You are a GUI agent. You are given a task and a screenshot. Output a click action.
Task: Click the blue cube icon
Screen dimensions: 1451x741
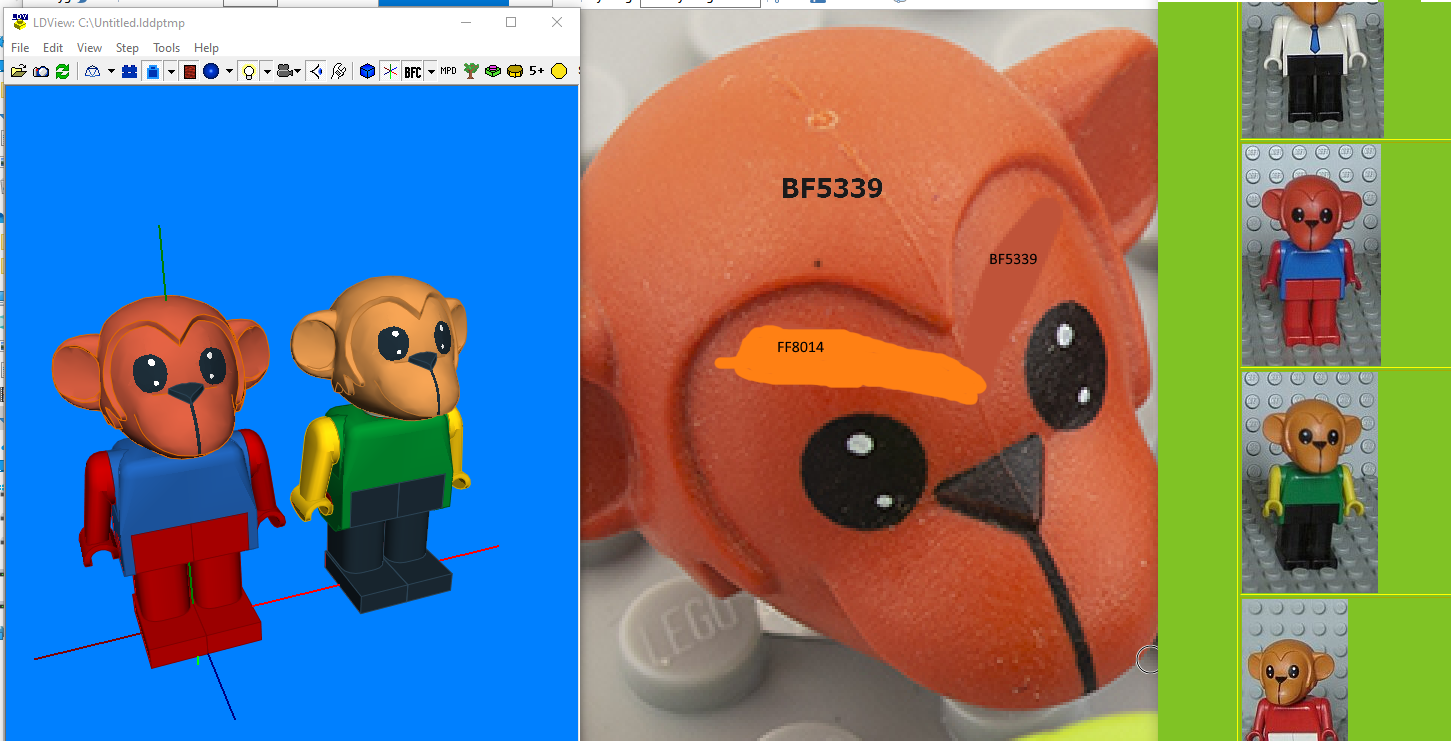[367, 71]
